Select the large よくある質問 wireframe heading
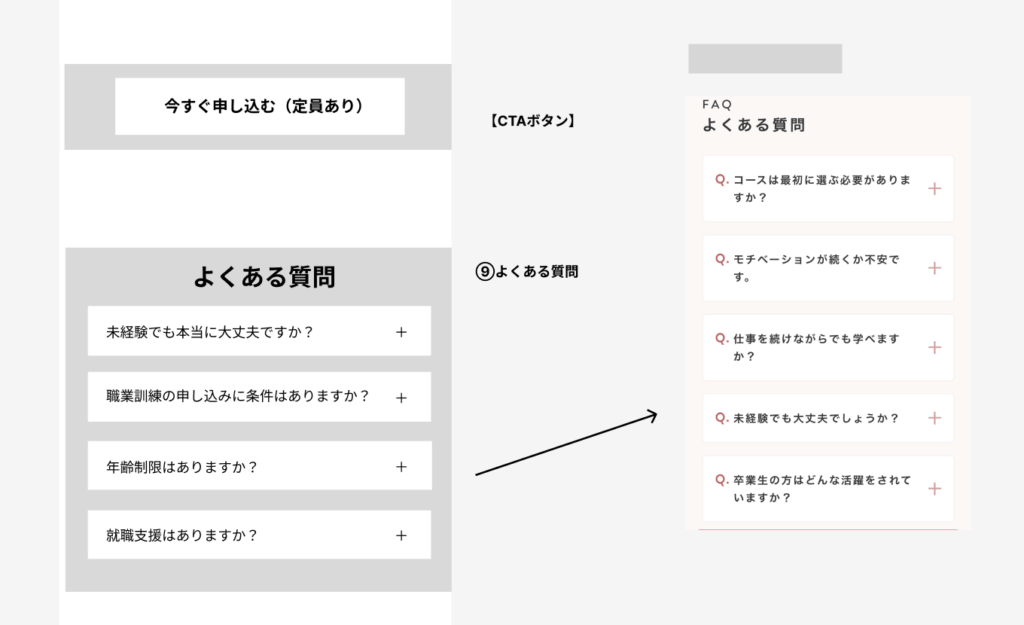 [264, 277]
